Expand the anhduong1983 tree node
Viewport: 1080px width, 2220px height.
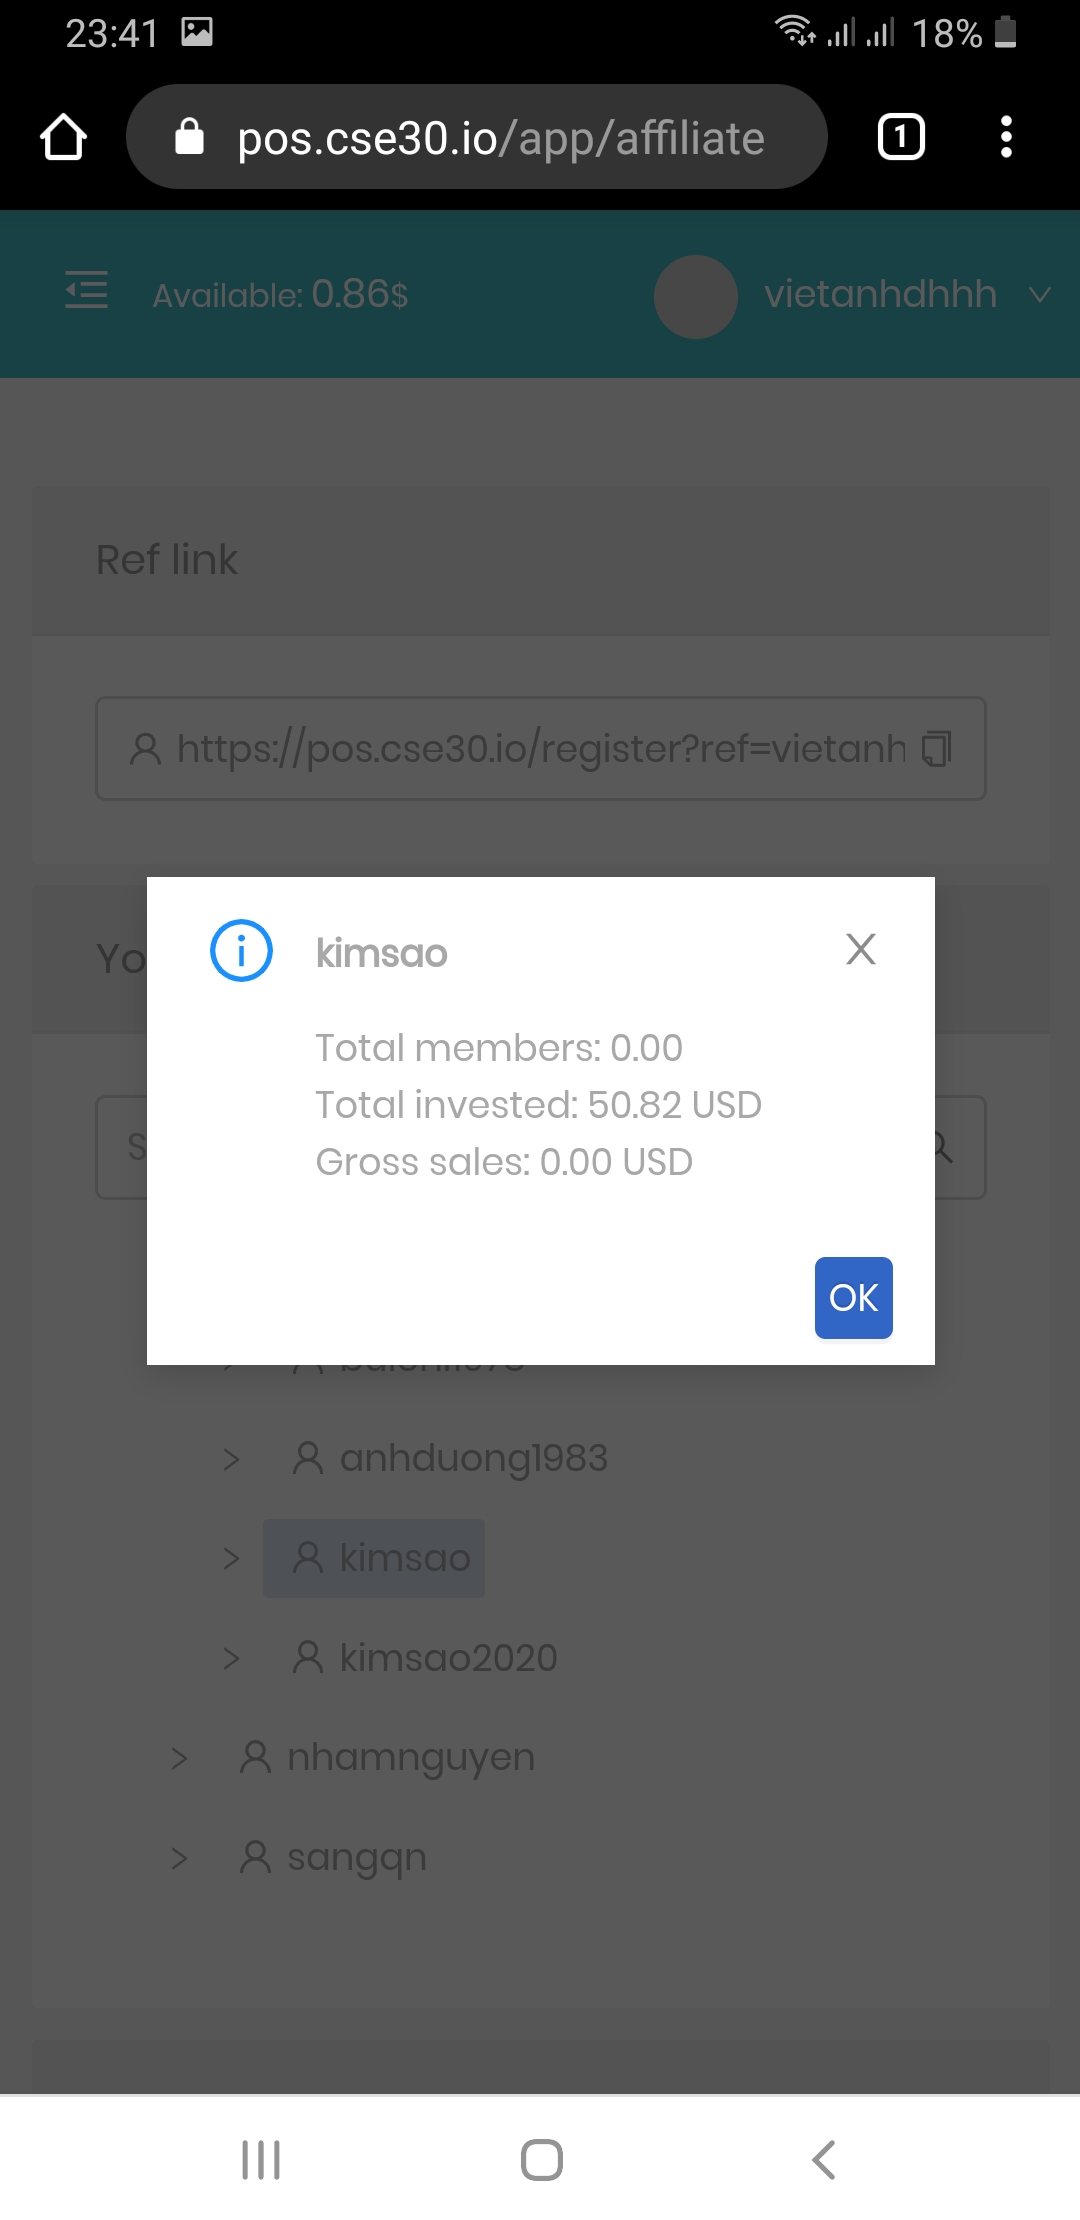(x=231, y=1459)
